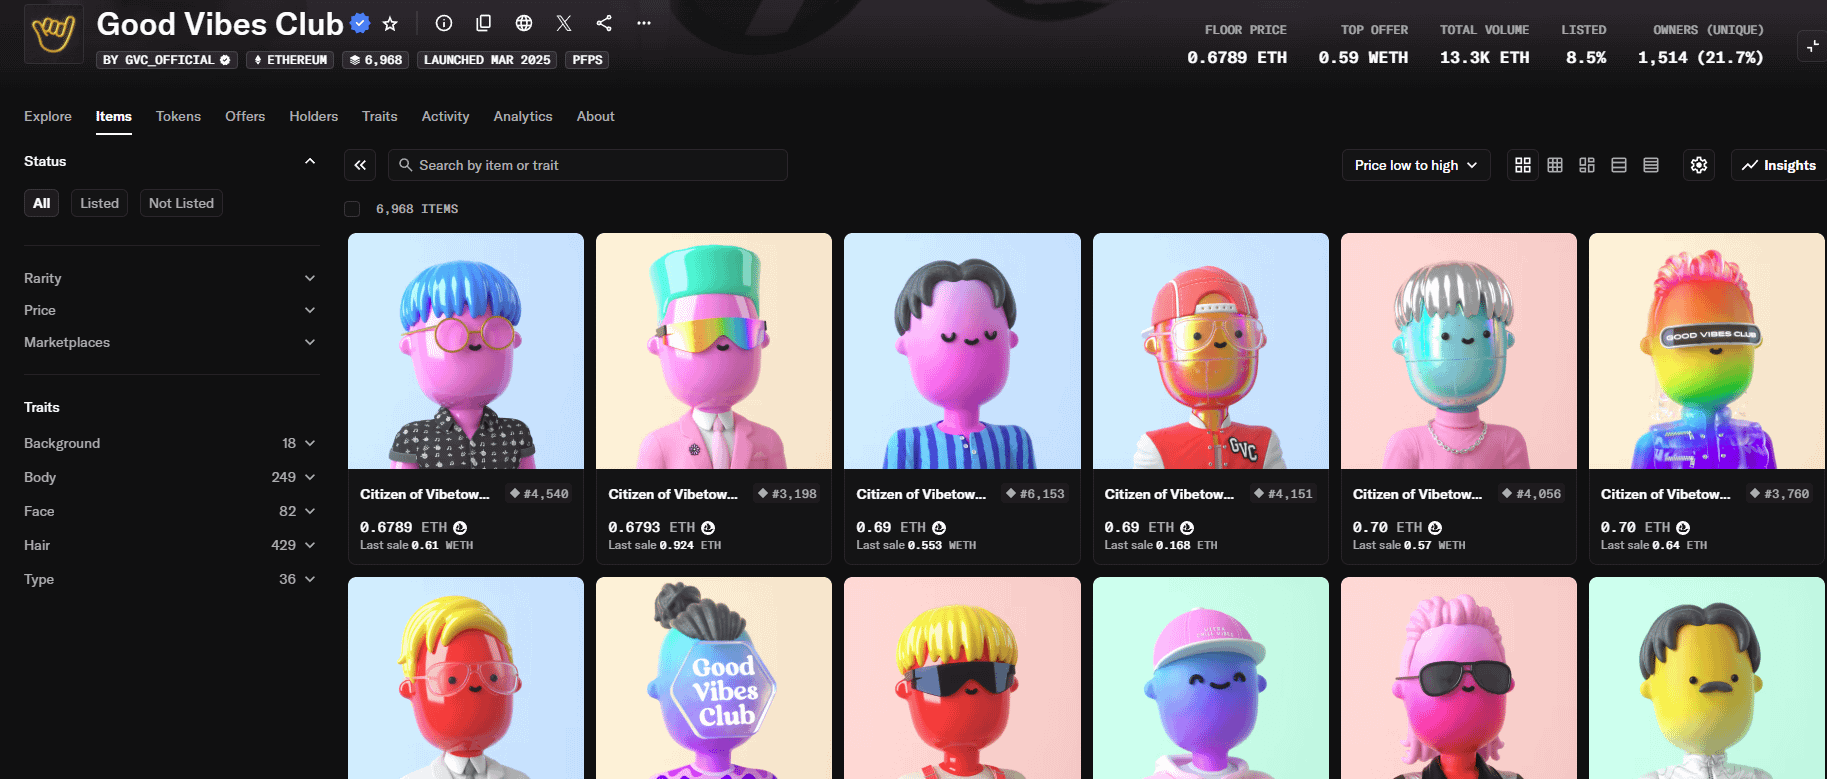Viewport: 1827px width, 779px height.
Task: Expand the Background trait filter
Action: pyautogui.click(x=170, y=443)
